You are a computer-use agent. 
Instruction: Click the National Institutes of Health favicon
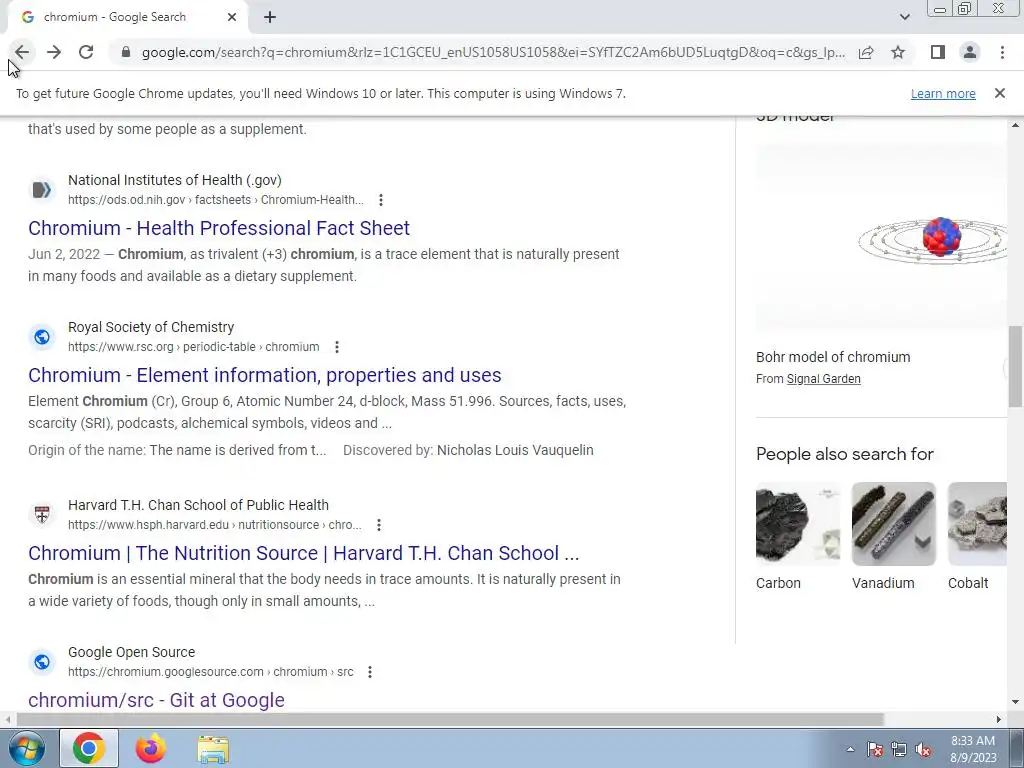point(42,190)
